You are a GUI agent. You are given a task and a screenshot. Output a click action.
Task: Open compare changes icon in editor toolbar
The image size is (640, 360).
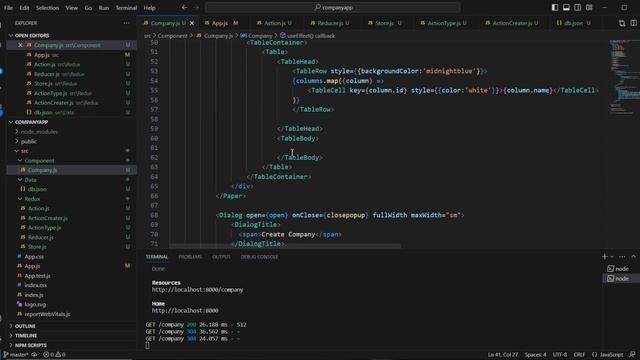[x=622, y=23]
